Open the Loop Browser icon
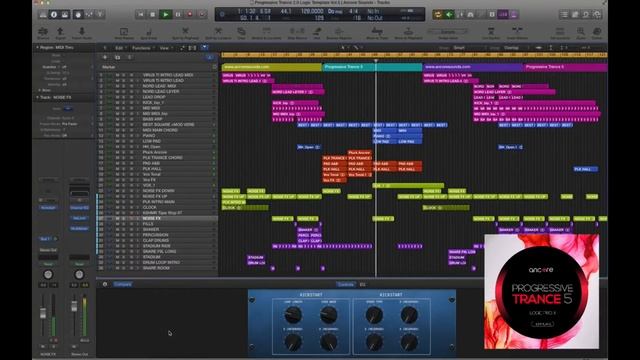The image size is (640, 360). click(586, 15)
